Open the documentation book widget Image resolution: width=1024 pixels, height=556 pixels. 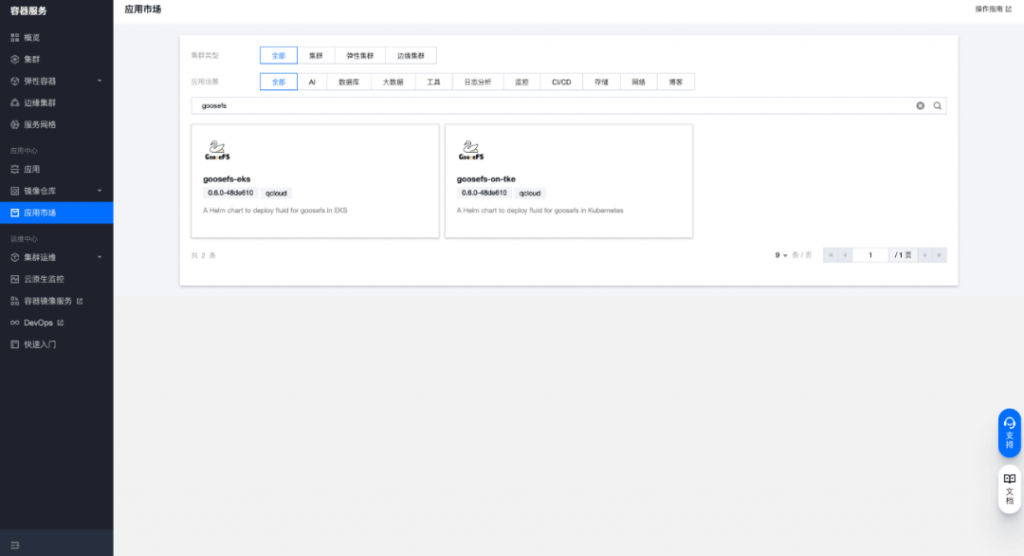pos(1009,489)
